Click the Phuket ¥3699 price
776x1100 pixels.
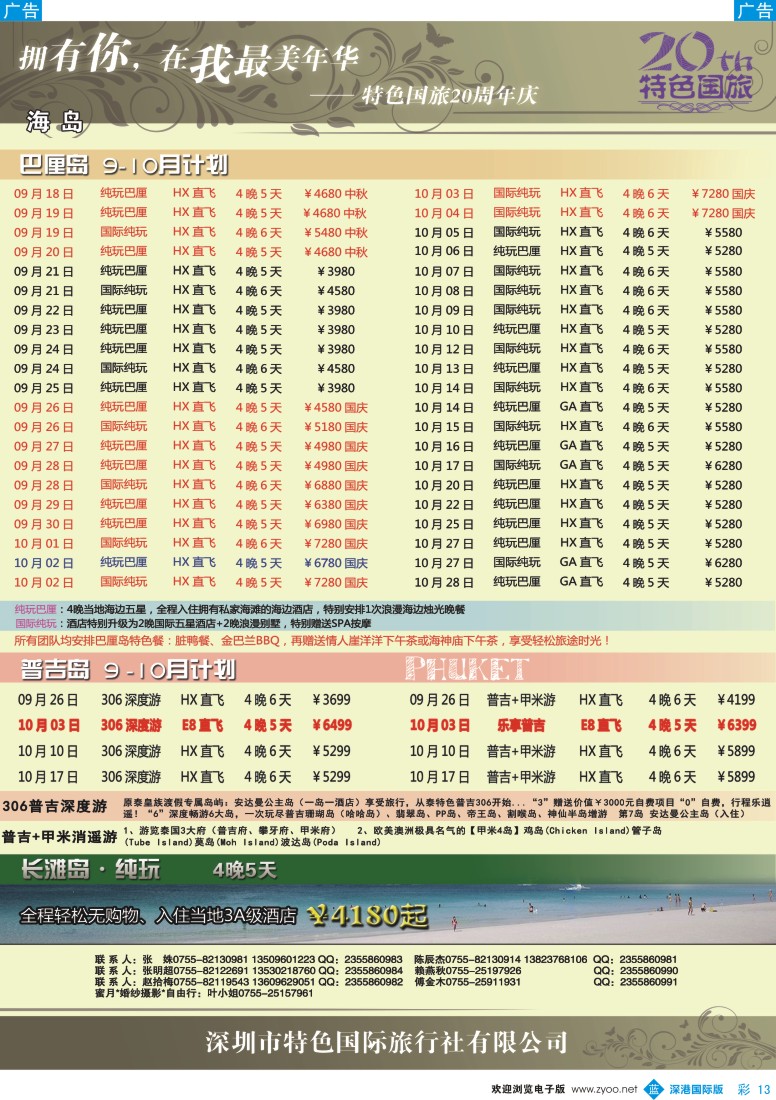(331, 699)
